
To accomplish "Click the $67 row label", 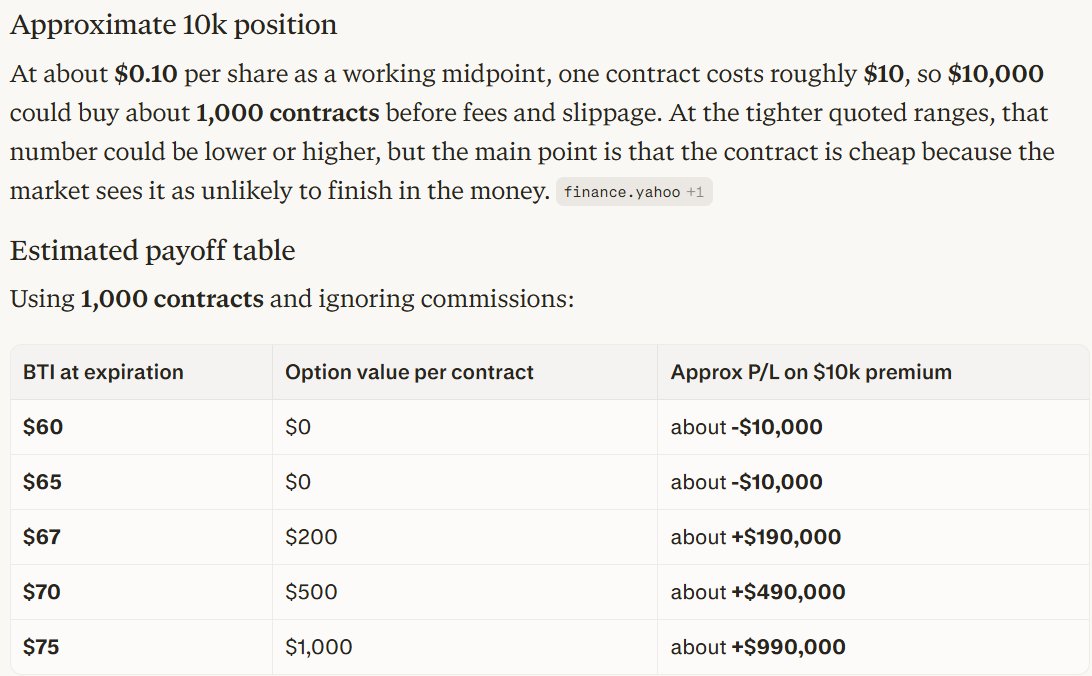I will 42,537.
